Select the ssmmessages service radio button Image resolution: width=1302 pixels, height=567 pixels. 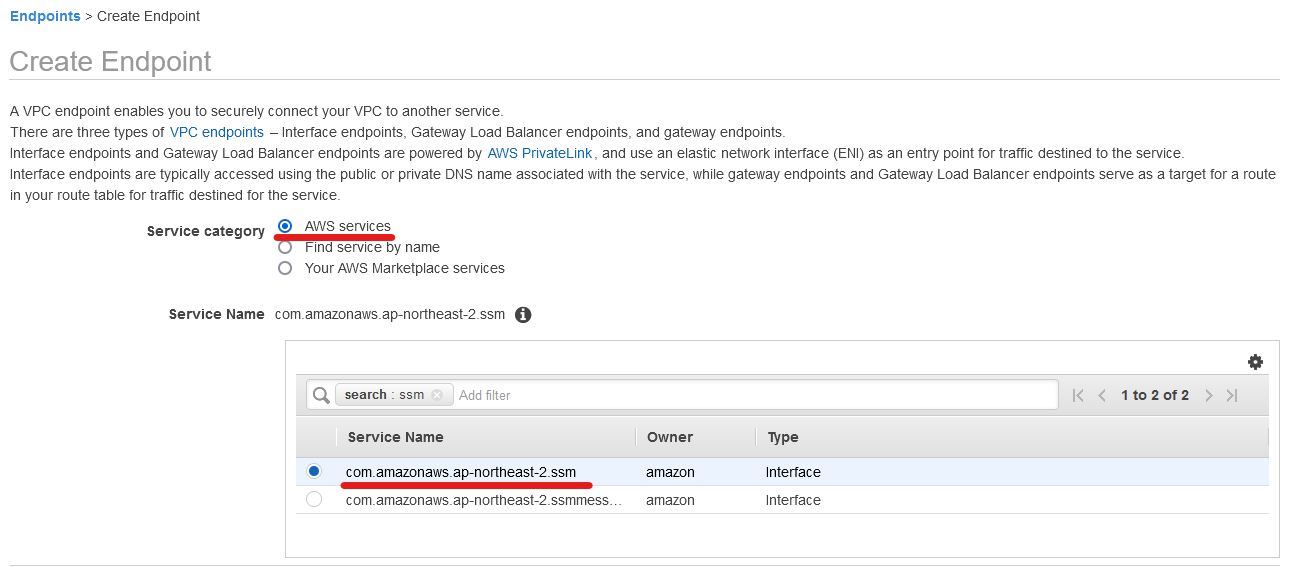click(314, 499)
